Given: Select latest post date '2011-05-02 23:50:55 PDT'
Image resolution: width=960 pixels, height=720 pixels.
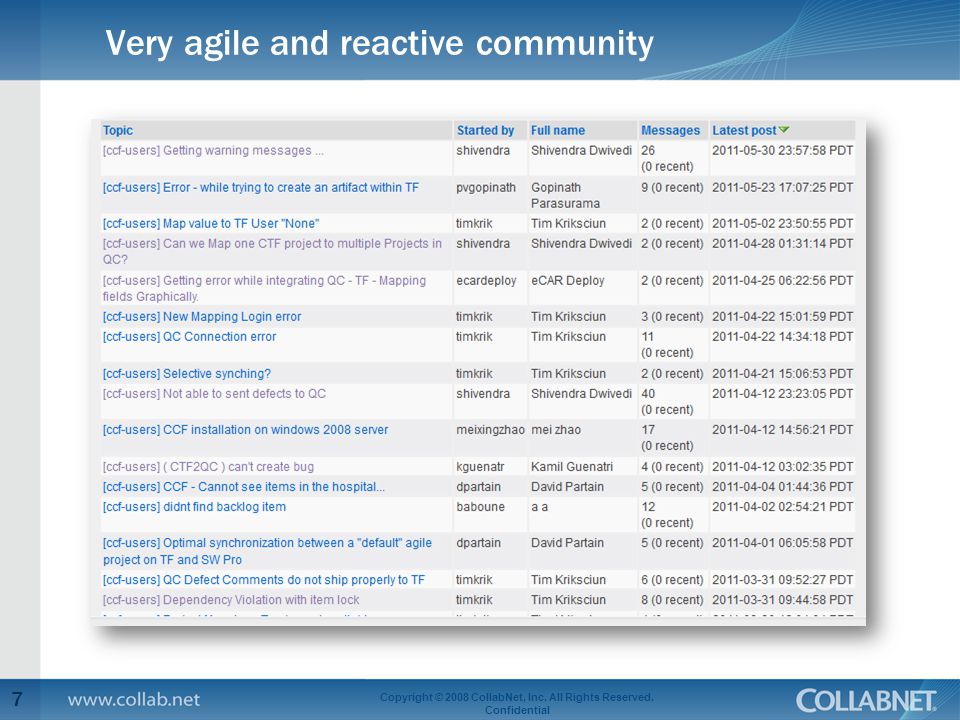Looking at the screenshot, I should click(x=782, y=223).
